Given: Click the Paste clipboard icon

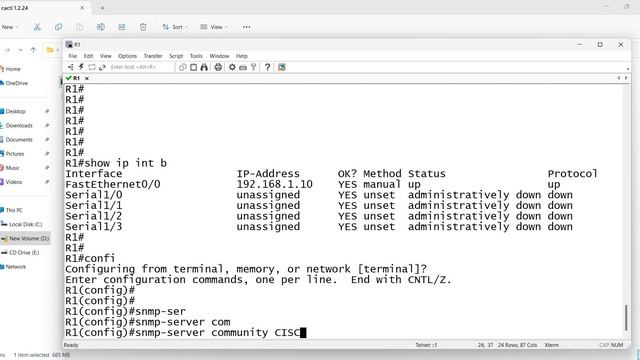Looking at the screenshot, I should [x=193, y=67].
